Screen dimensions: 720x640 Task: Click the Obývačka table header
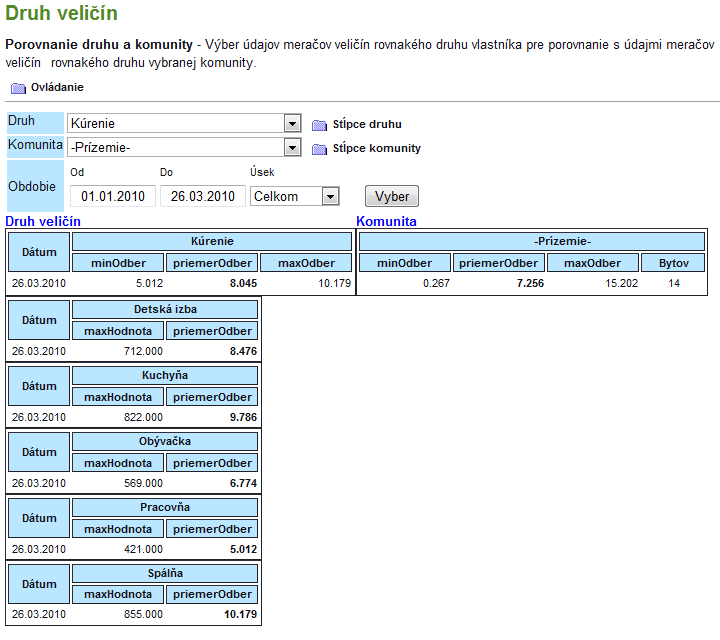(165, 441)
